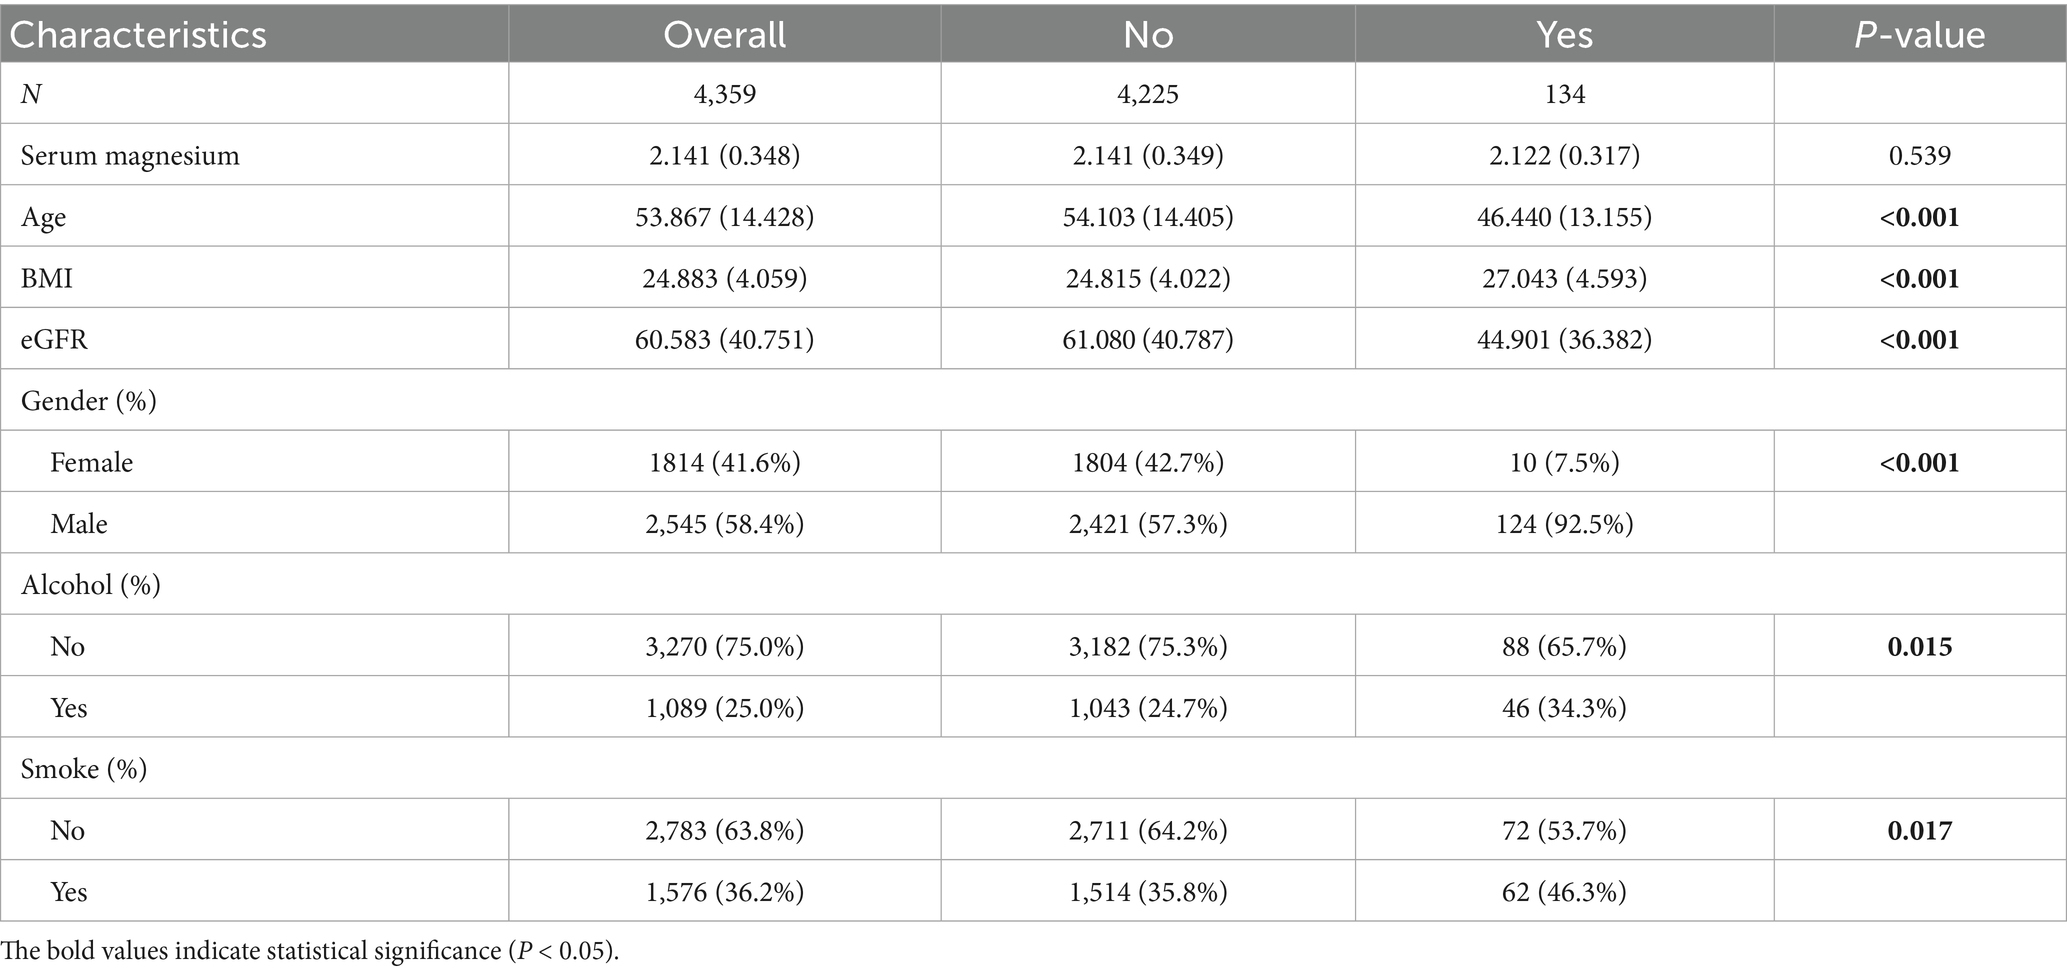Click the Smoke (%) section label
The height and width of the screenshot is (973, 2067).
coord(84,769)
